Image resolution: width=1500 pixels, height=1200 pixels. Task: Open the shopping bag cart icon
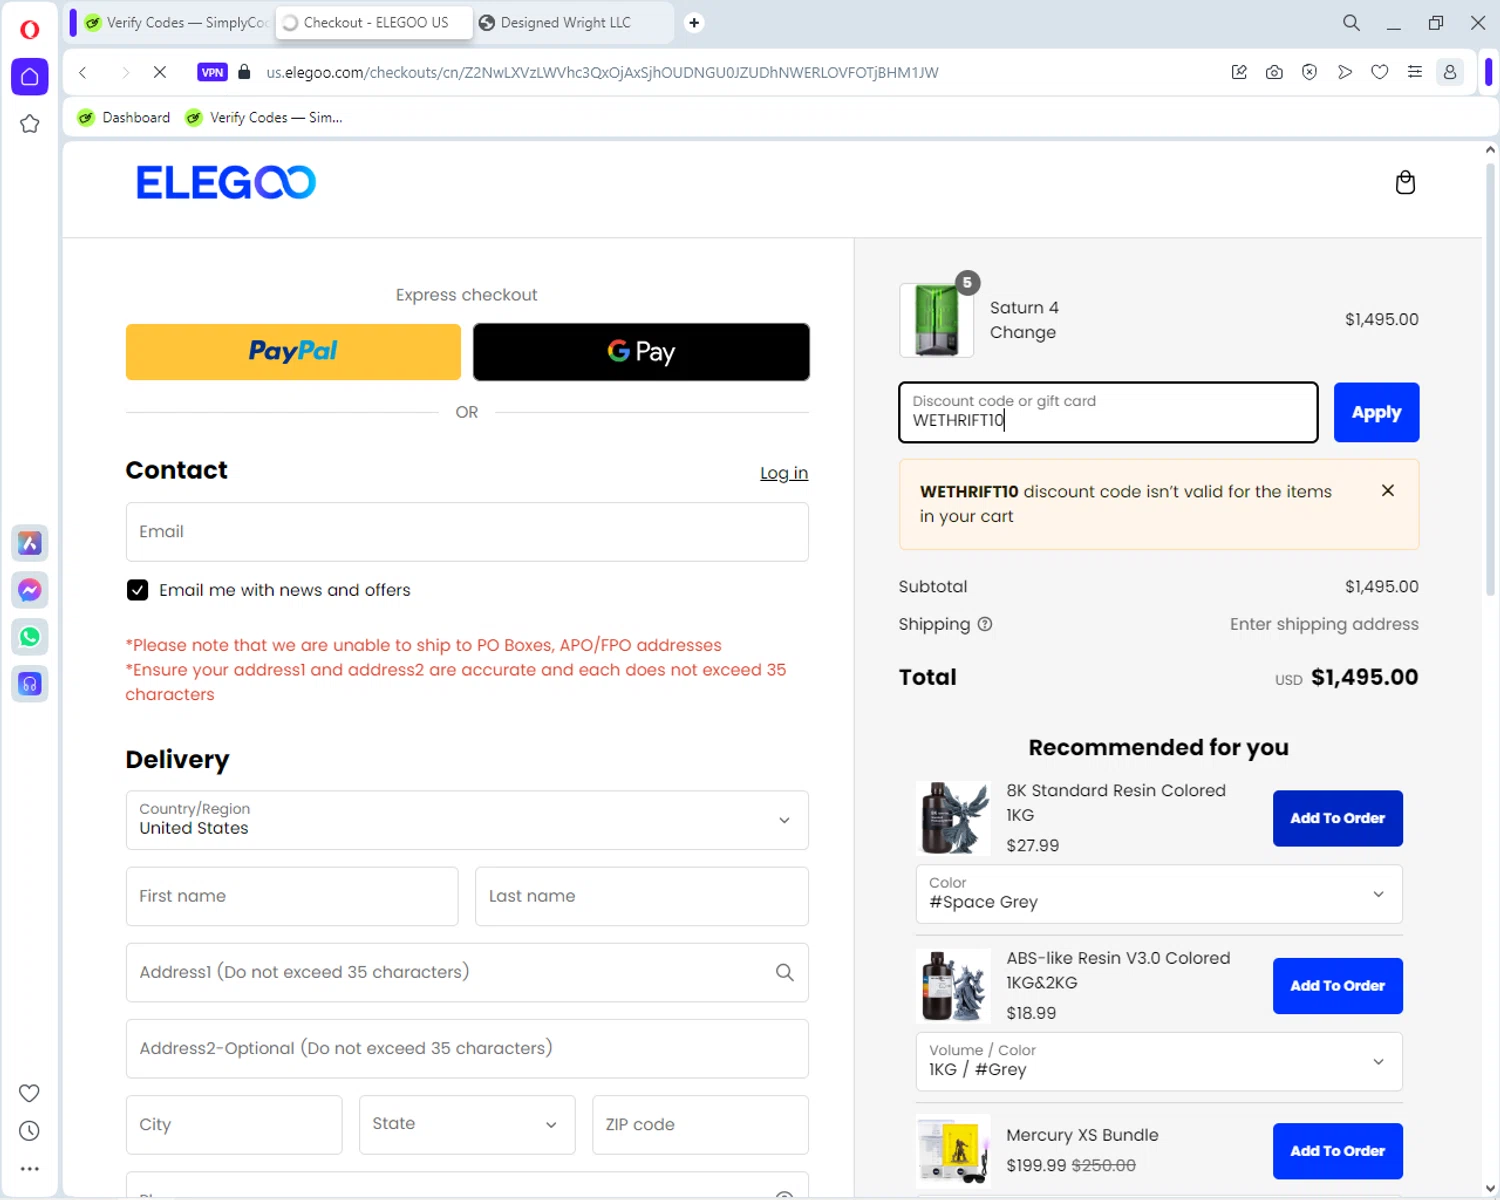pos(1405,182)
